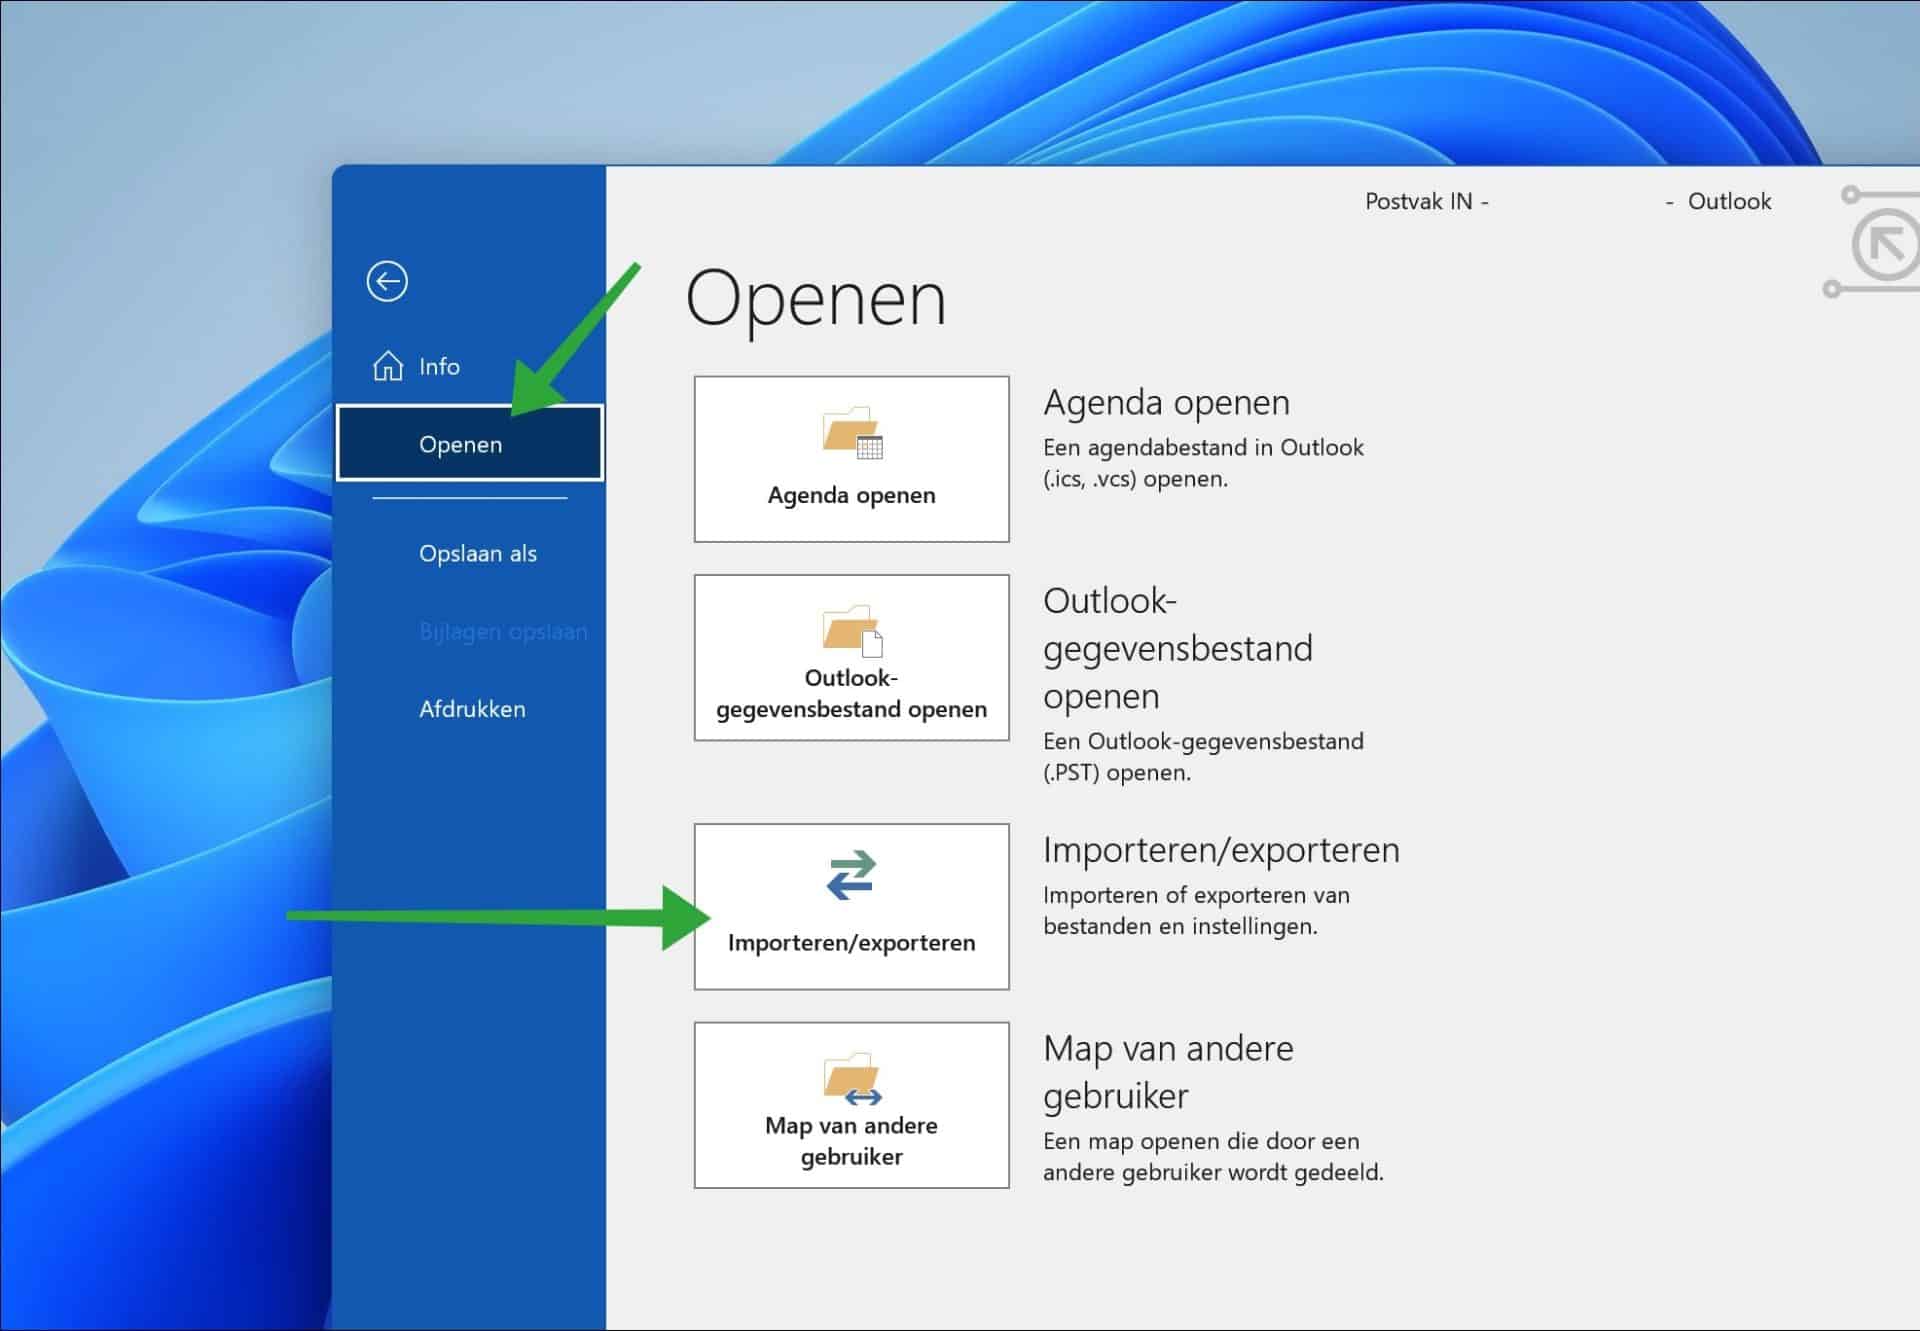The width and height of the screenshot is (1920, 1331).
Task: Click the Openen page title
Action: tap(815, 300)
